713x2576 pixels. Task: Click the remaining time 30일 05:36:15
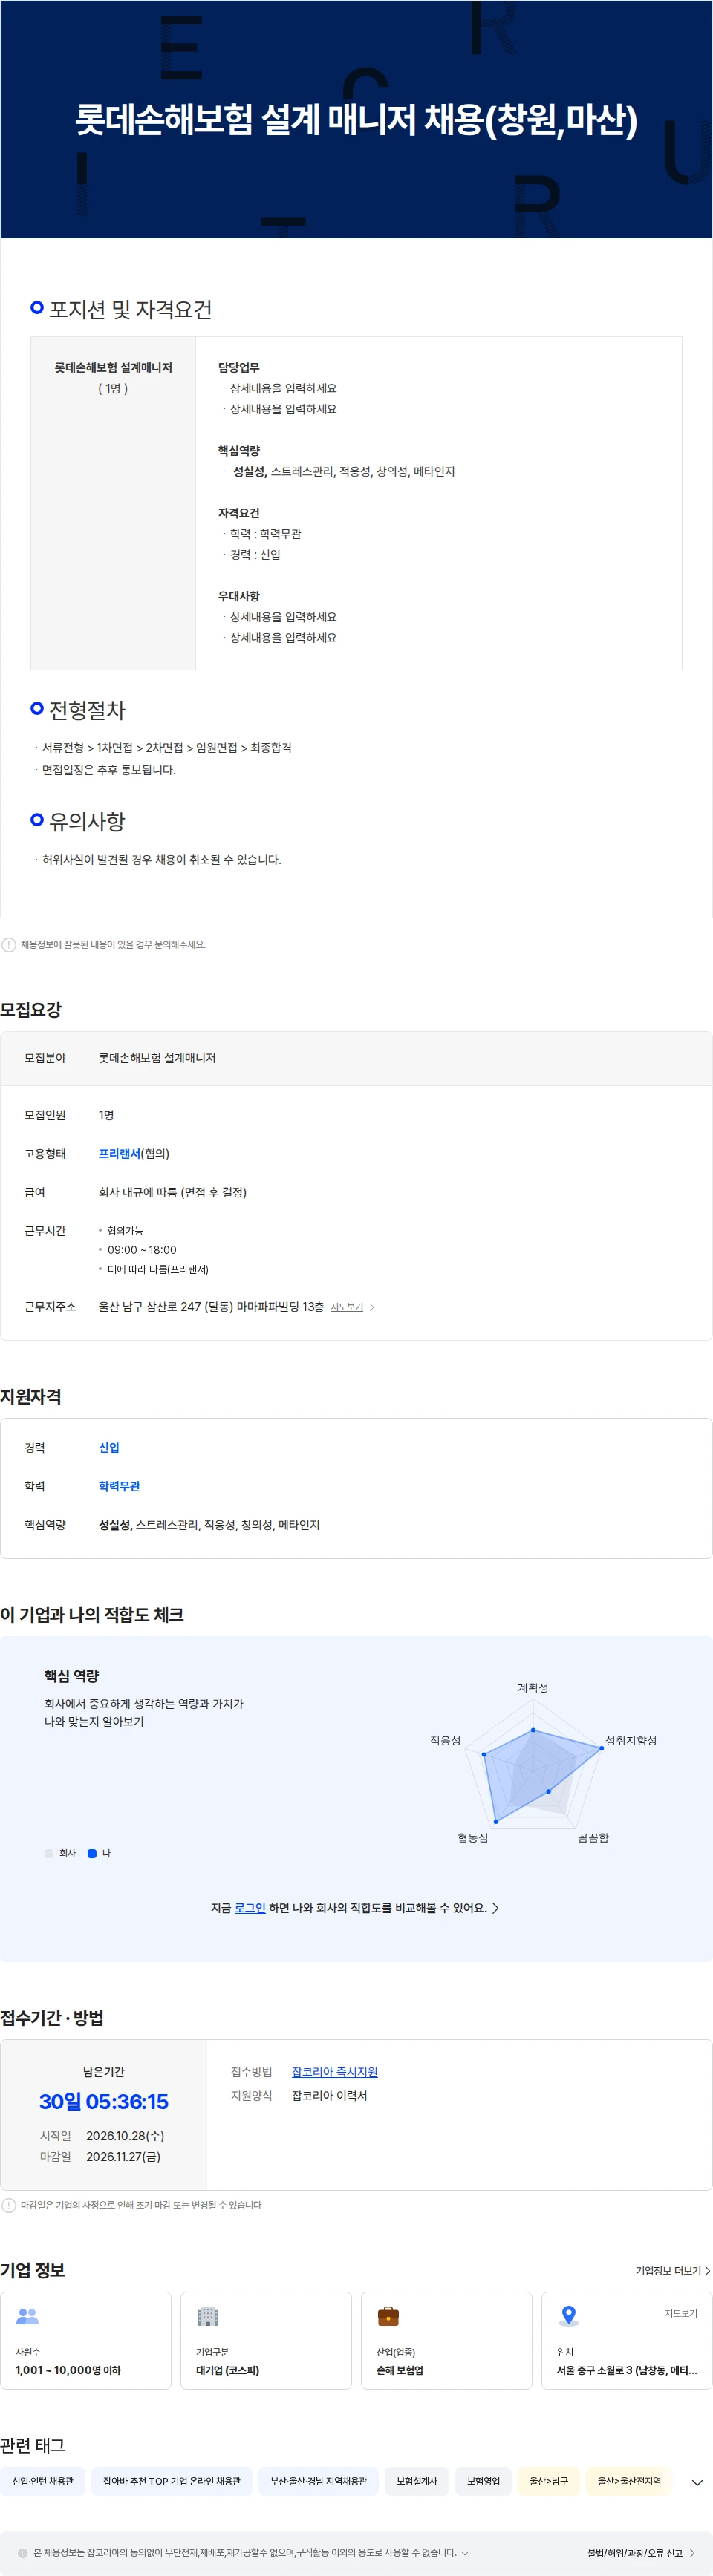point(104,2101)
